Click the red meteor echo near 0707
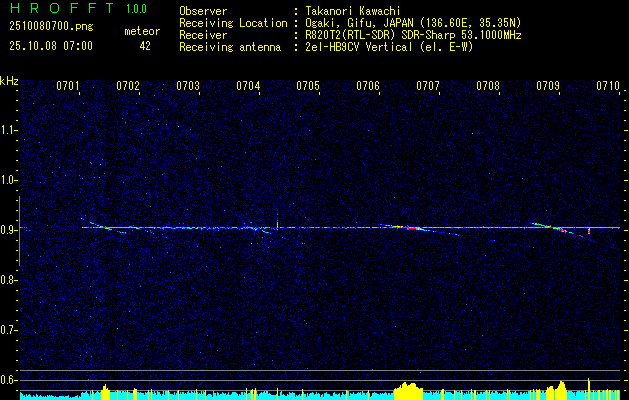Image resolution: width=629 pixels, height=400 pixels. coord(408,228)
